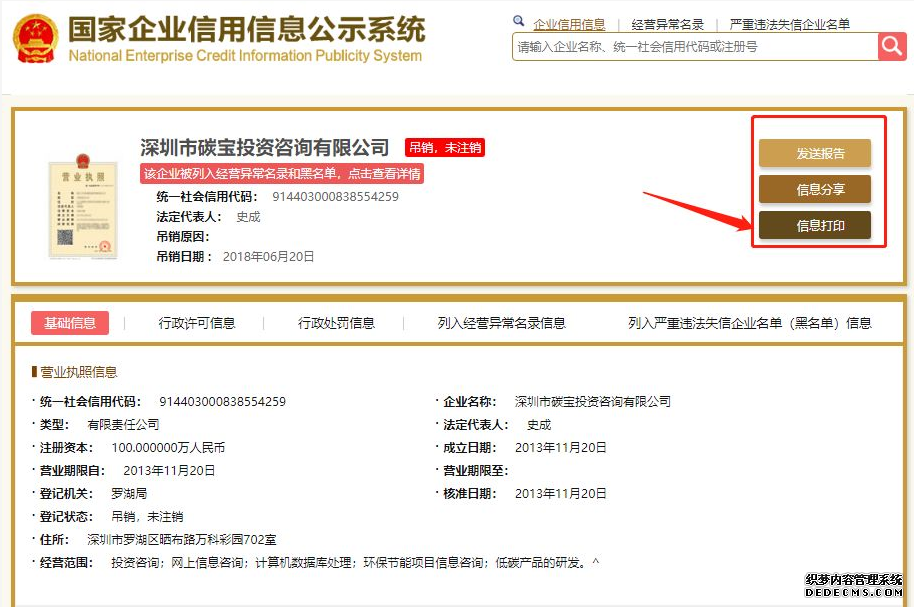Open the business license thumbnail image
This screenshot has height=607, width=914.
click(x=82, y=207)
